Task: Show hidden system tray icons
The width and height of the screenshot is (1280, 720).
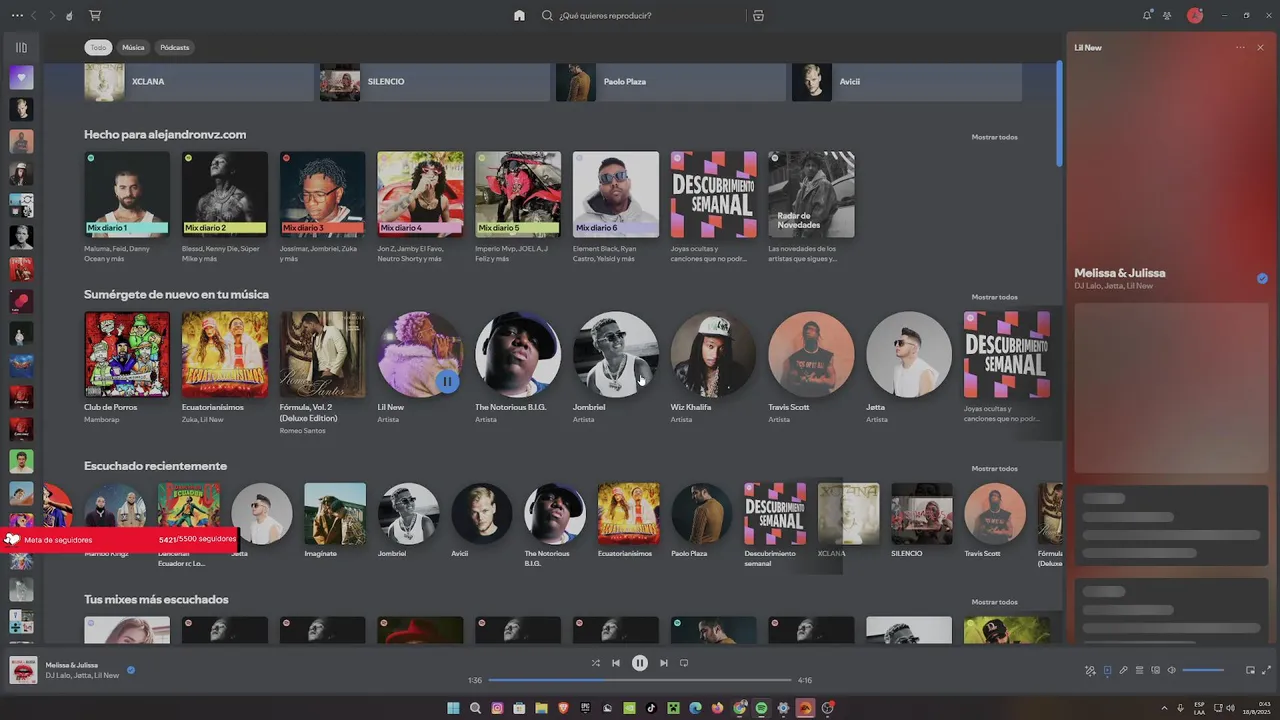Action: click(1164, 708)
